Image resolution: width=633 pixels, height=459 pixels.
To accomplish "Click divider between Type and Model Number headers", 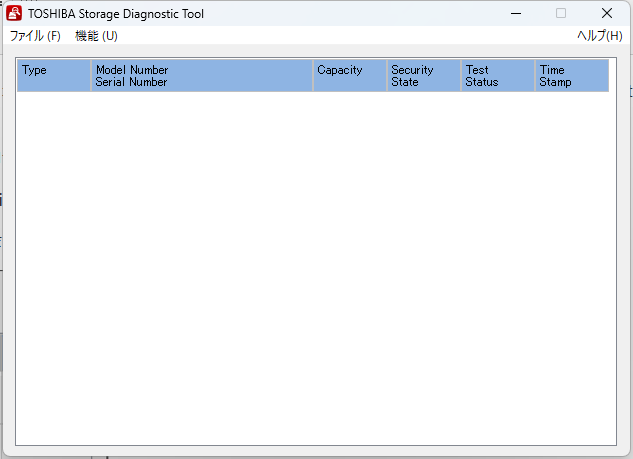I will coord(91,76).
